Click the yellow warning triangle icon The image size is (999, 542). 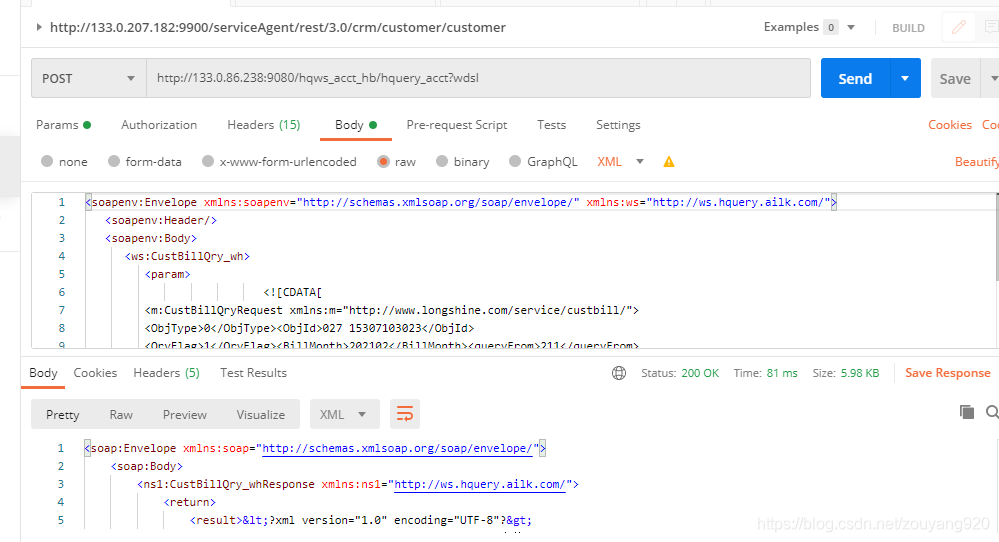tap(668, 162)
